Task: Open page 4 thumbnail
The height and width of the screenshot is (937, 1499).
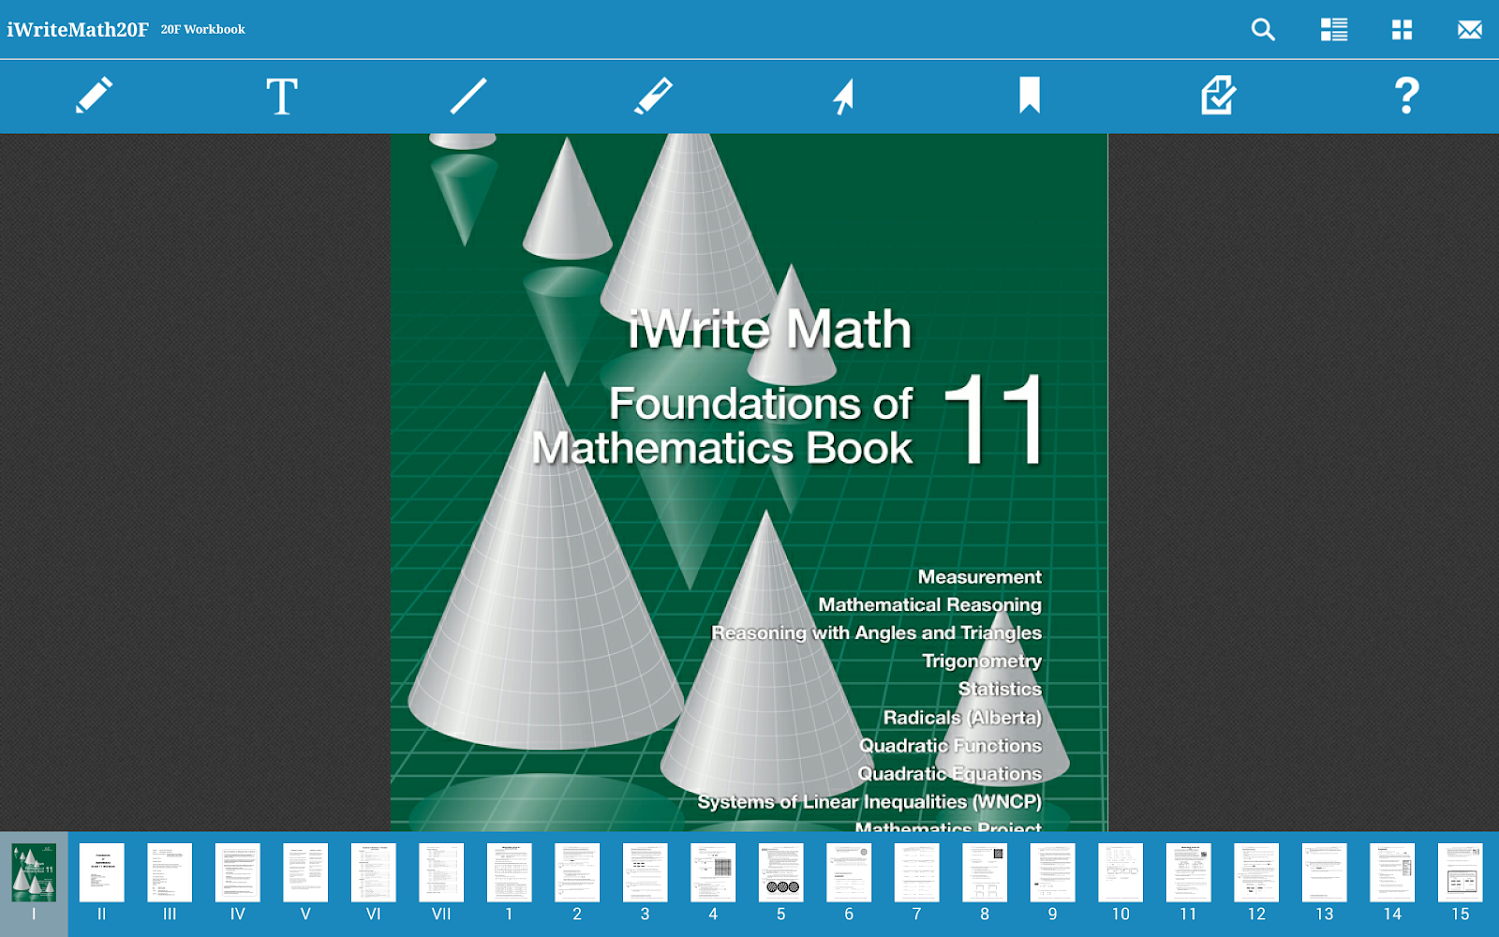Action: pos(713,872)
